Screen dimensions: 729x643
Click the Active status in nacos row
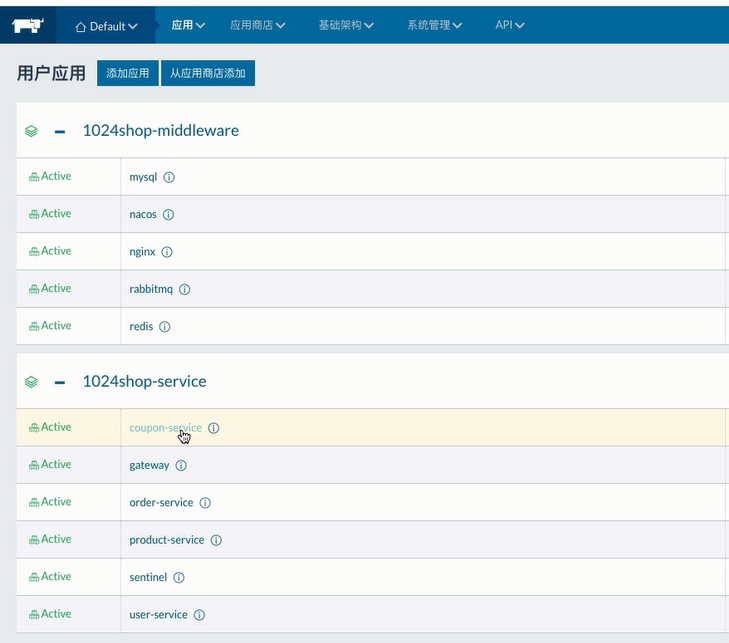coord(50,213)
